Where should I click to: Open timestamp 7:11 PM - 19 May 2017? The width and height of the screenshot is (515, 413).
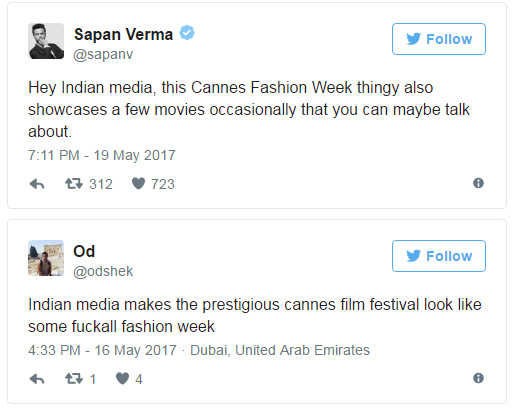(x=102, y=155)
